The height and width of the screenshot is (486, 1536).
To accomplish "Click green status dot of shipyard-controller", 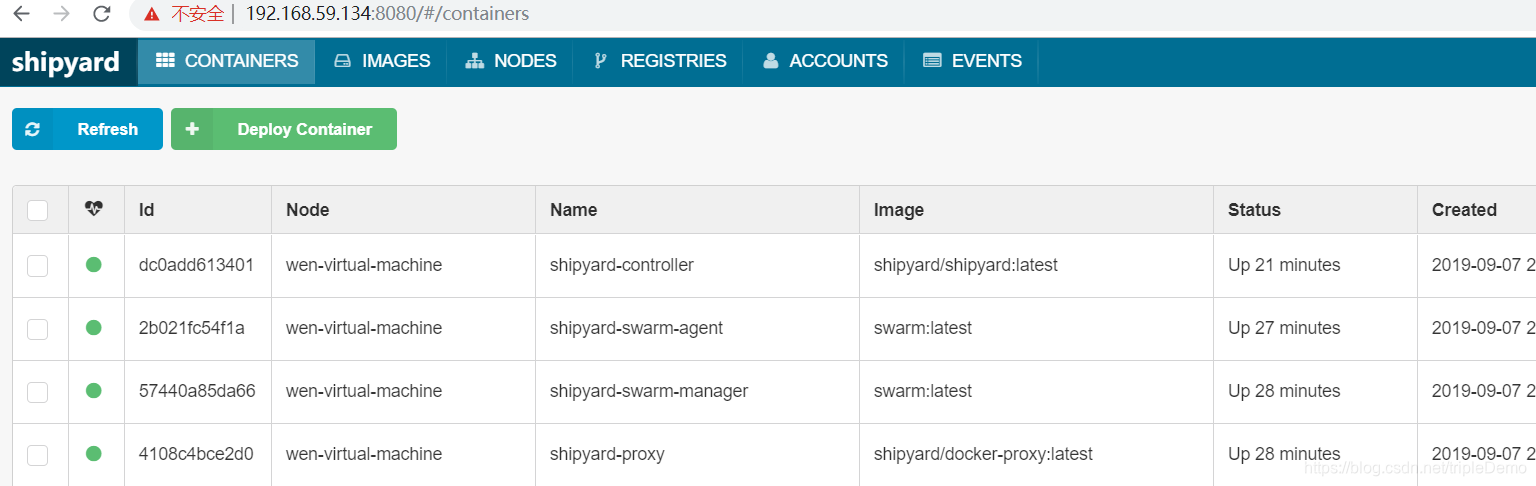I will pyautogui.click(x=94, y=265).
